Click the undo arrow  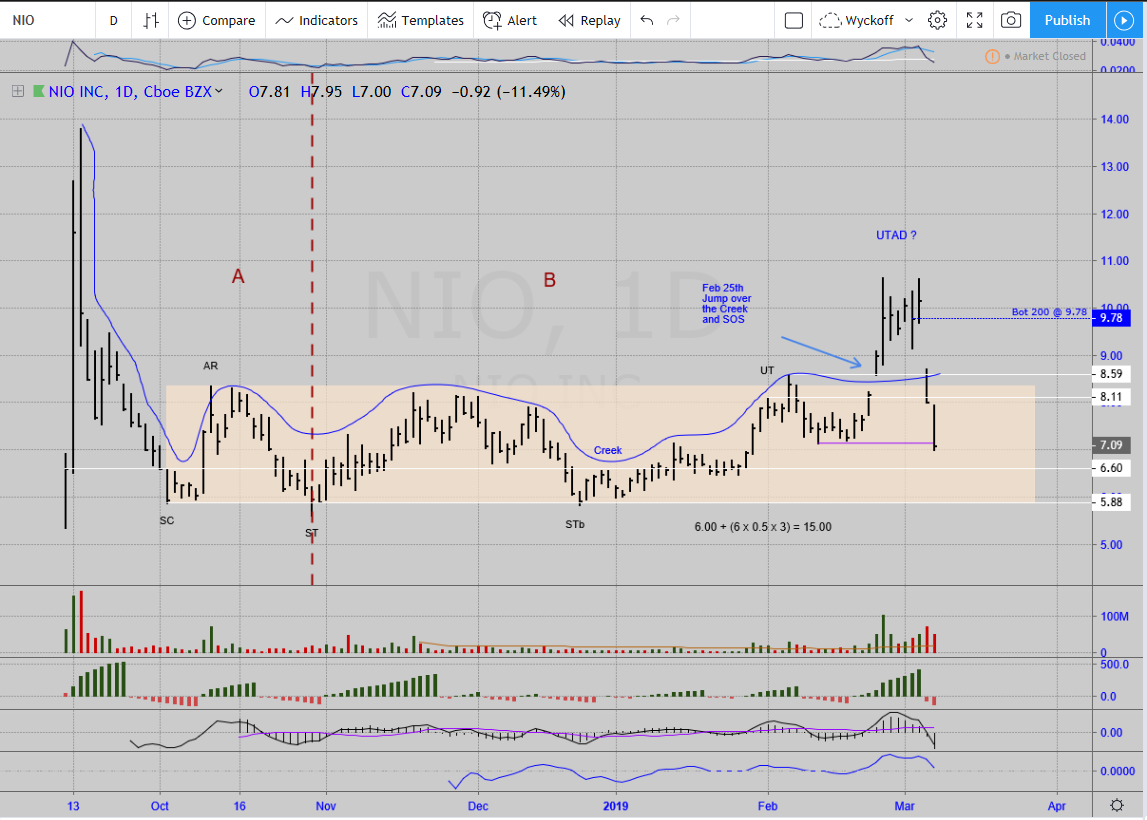(x=647, y=20)
